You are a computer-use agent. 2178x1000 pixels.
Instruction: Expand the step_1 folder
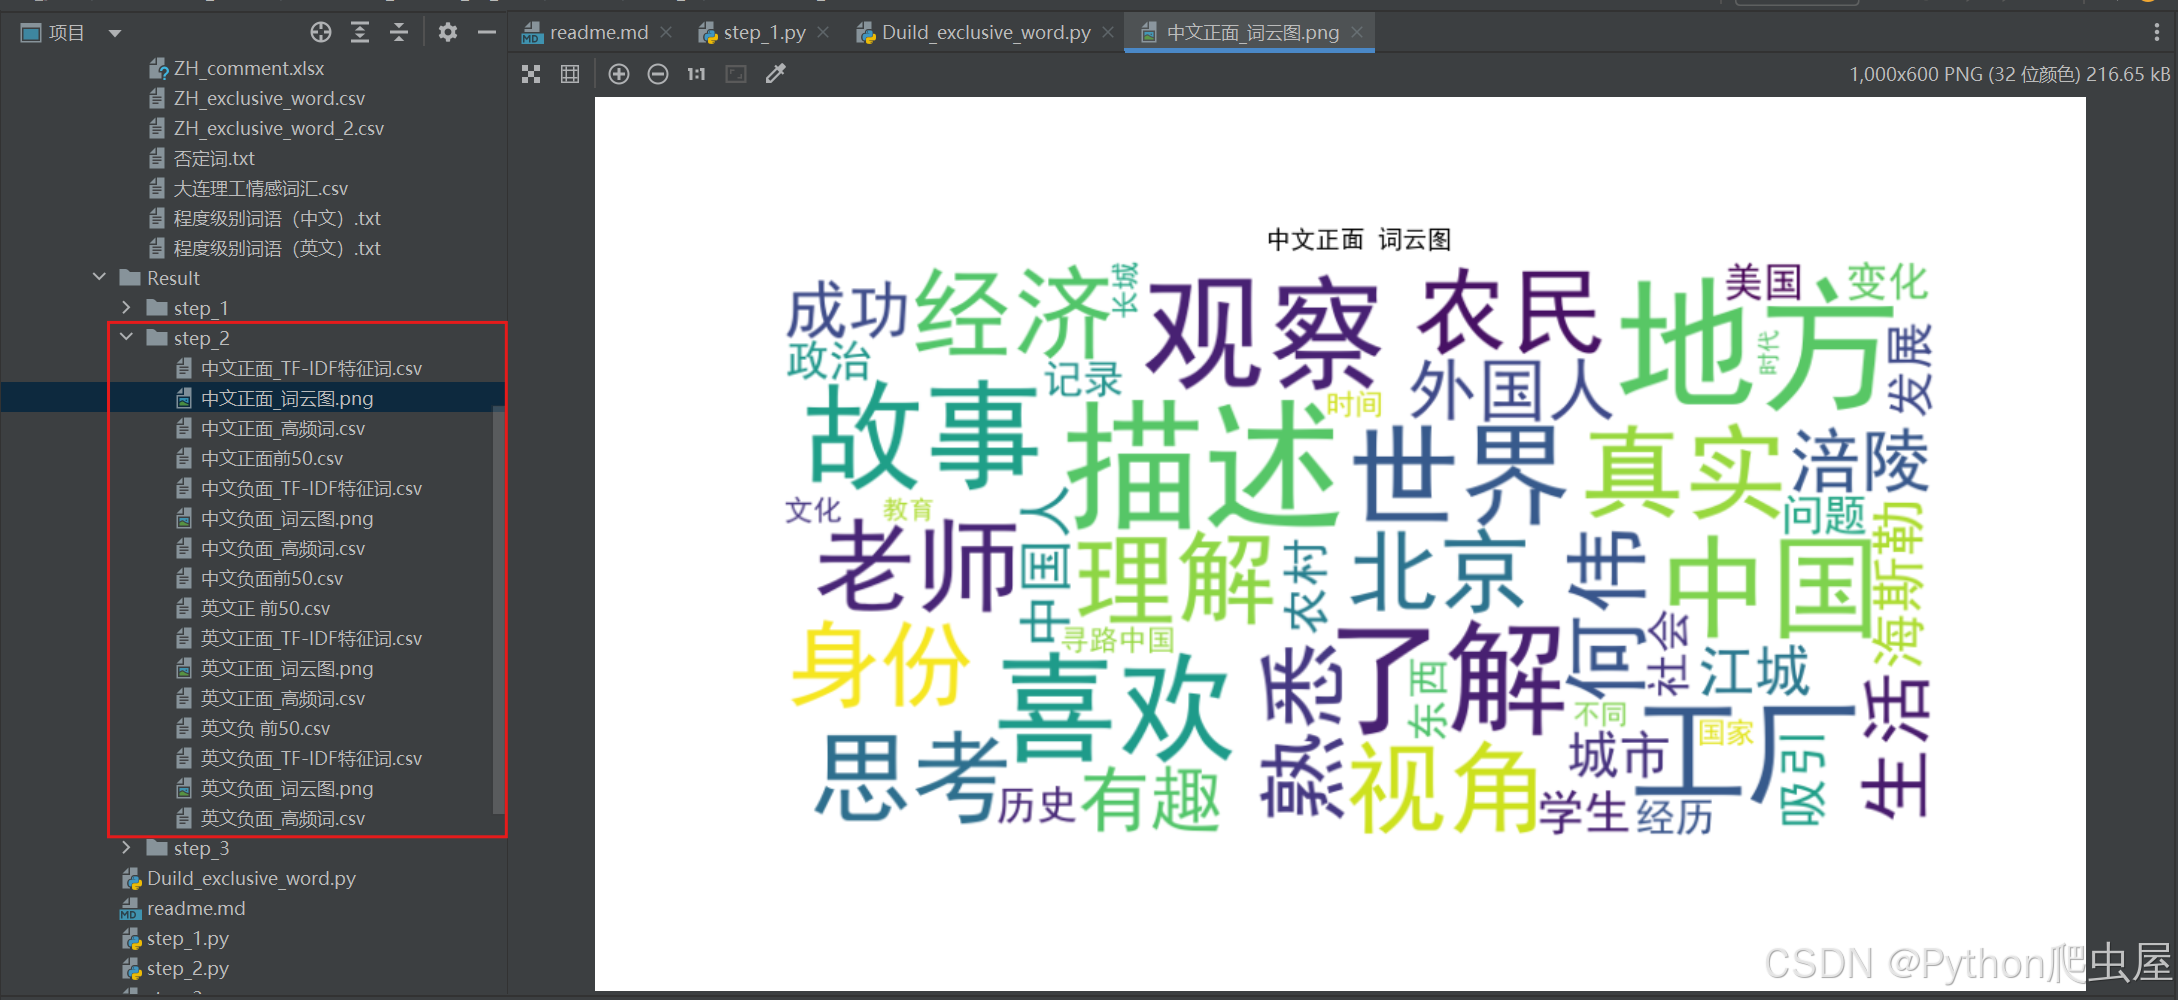[127, 308]
